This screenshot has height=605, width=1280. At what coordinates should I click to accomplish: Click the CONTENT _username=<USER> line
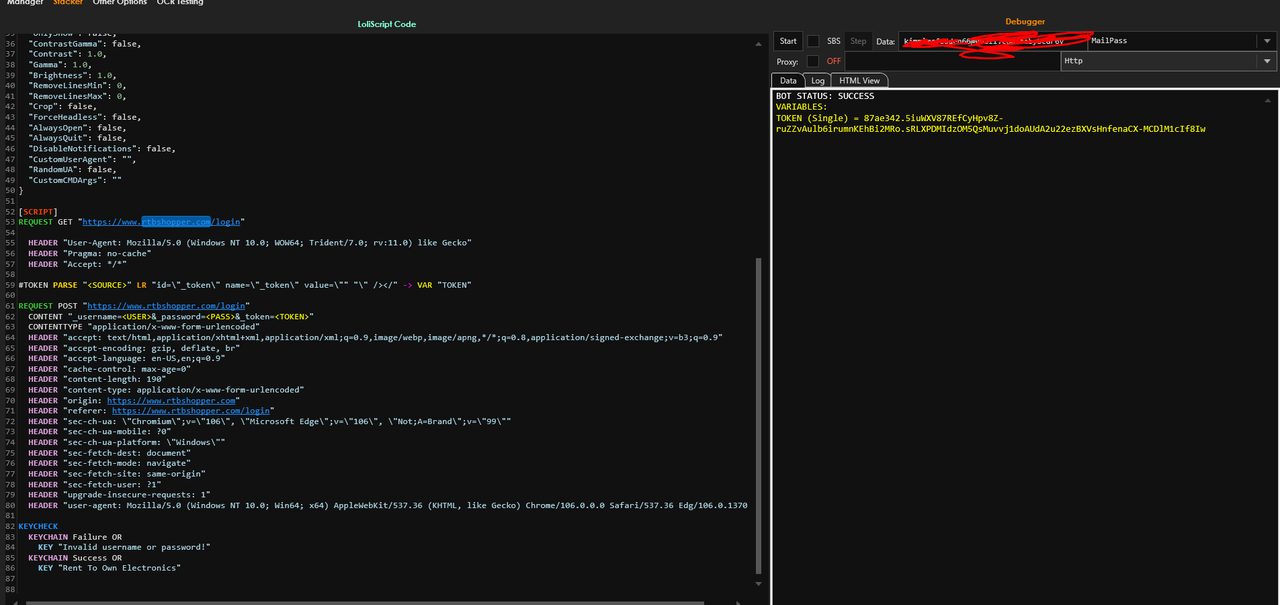click(x=171, y=316)
